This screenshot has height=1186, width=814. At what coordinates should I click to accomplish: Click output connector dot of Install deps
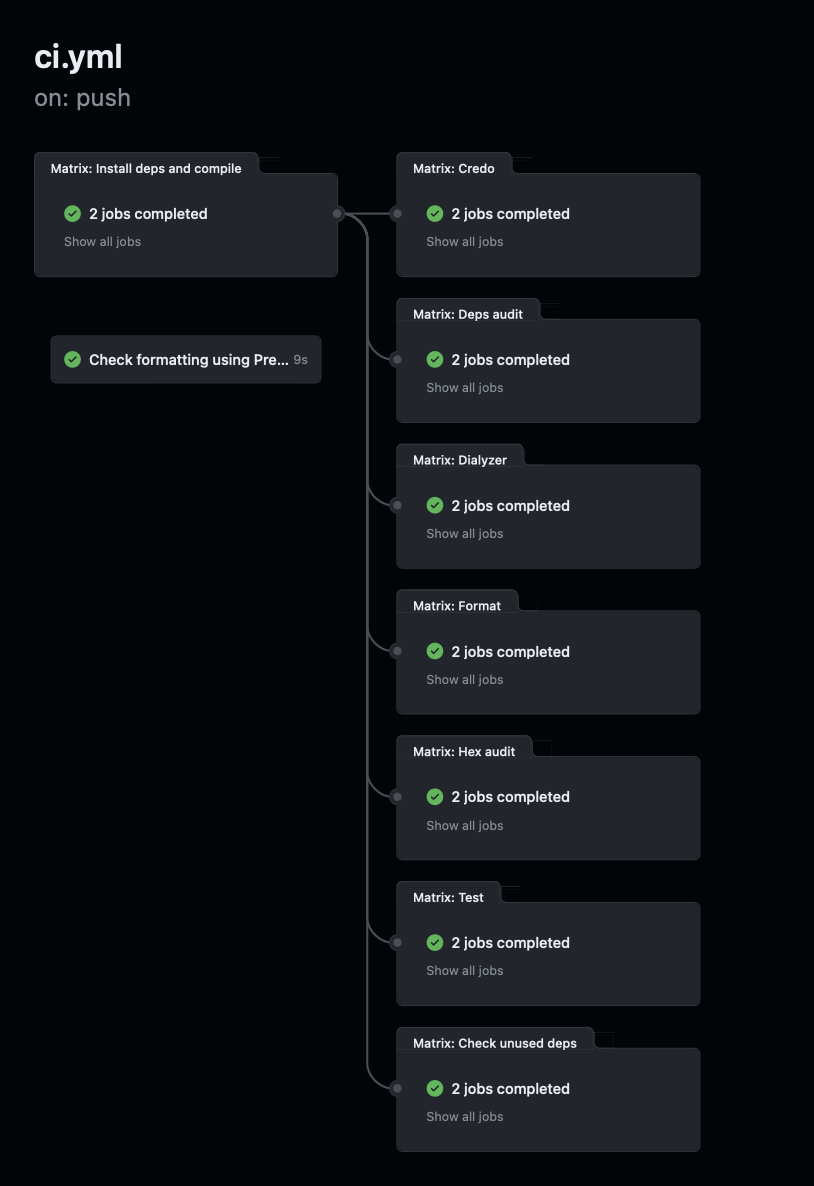pyautogui.click(x=338, y=213)
